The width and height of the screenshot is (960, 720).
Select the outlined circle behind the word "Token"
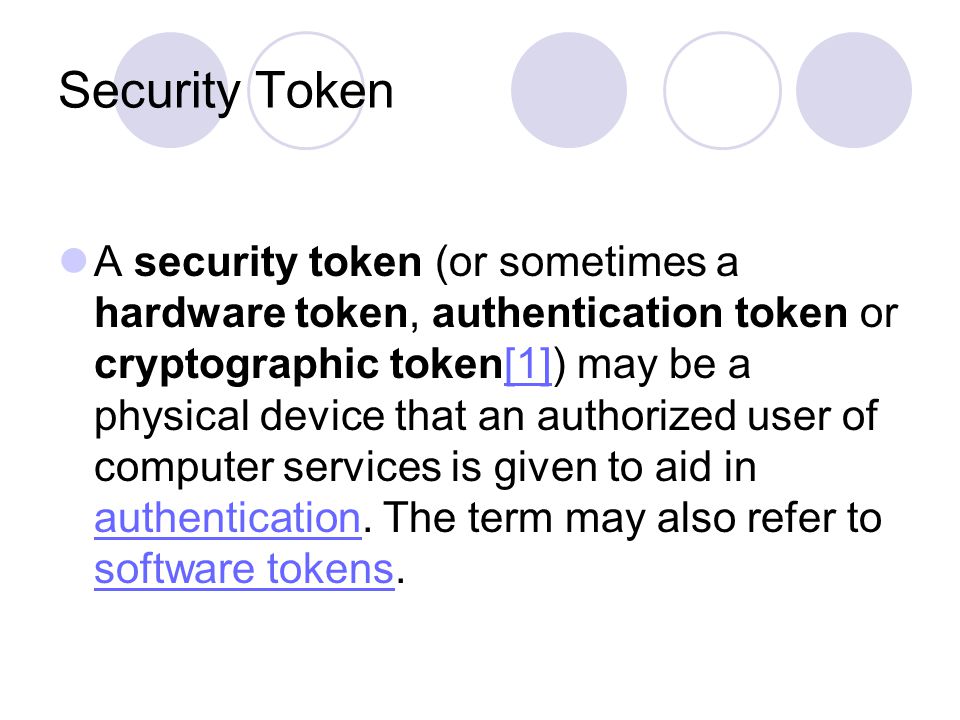(x=306, y=90)
